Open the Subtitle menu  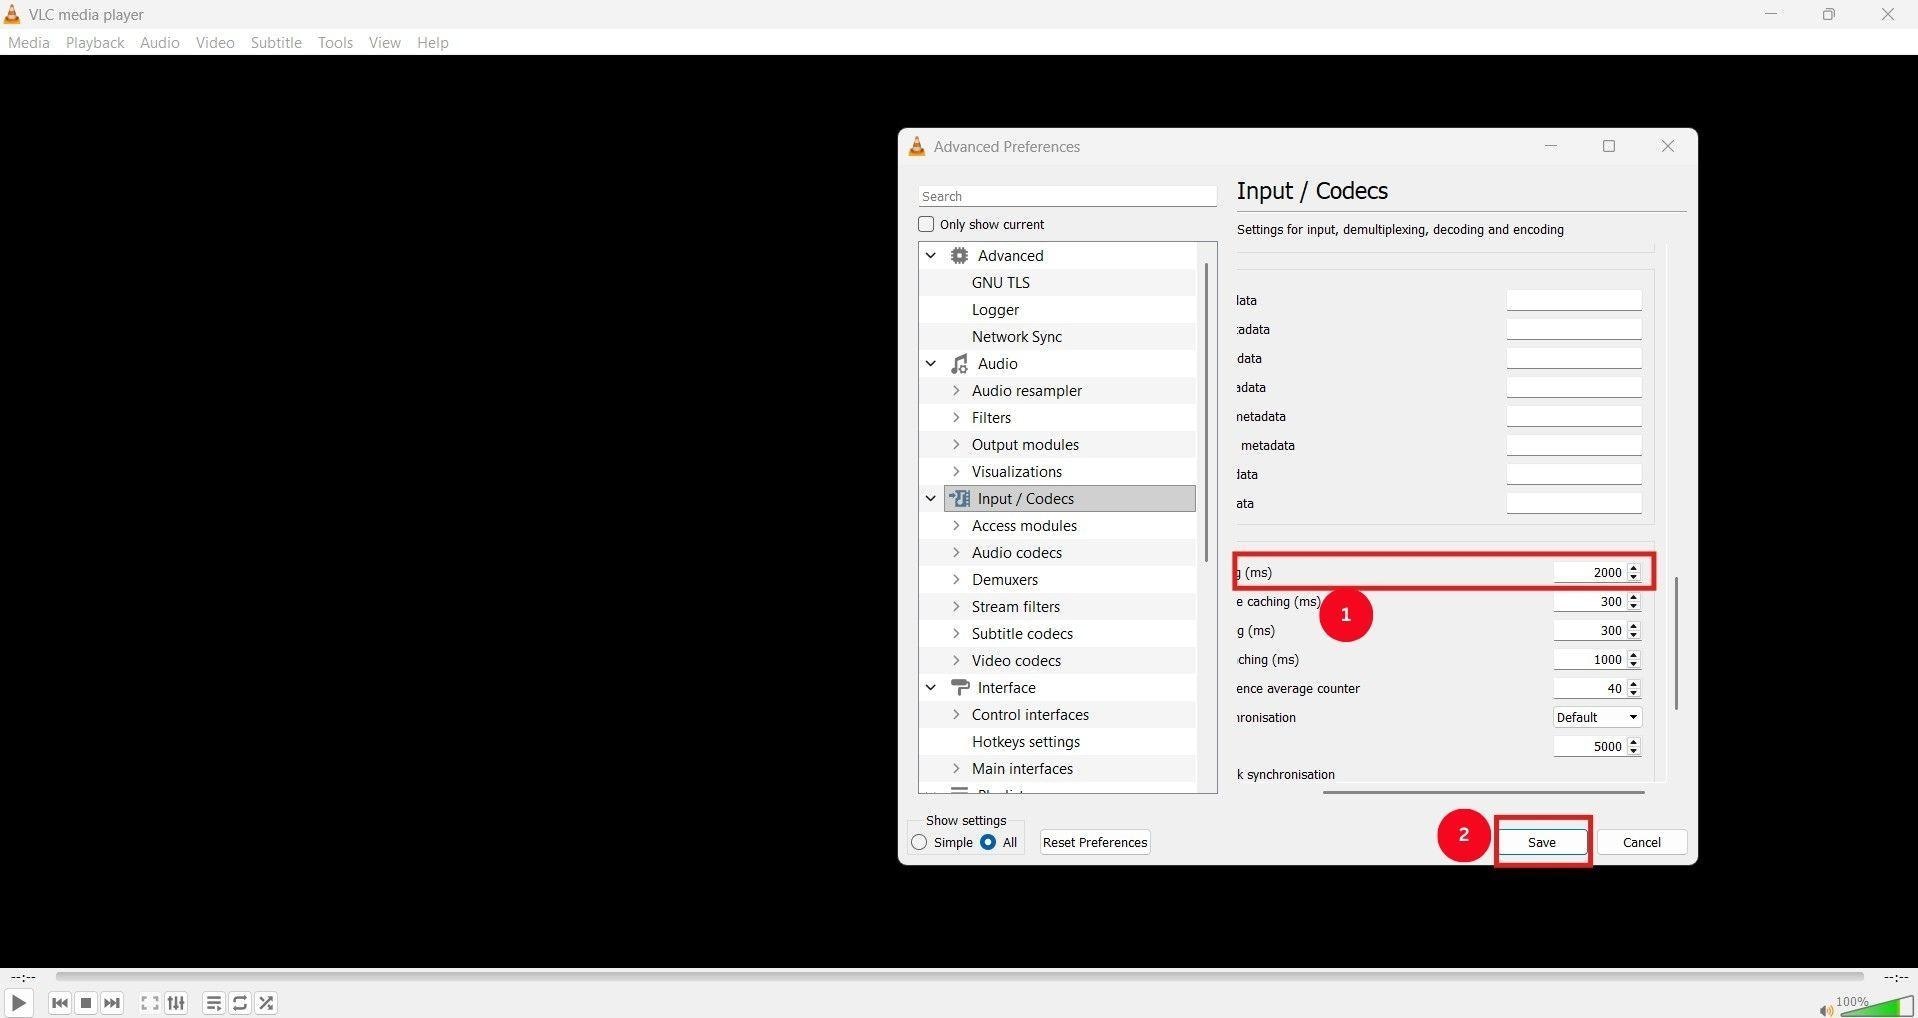click(276, 43)
